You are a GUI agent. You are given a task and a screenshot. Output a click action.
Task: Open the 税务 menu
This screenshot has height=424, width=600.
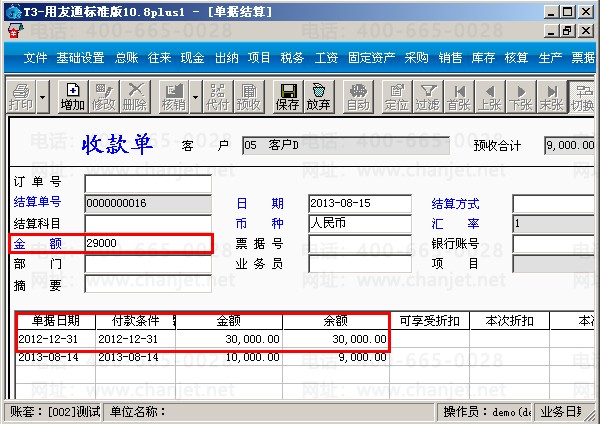[292, 58]
